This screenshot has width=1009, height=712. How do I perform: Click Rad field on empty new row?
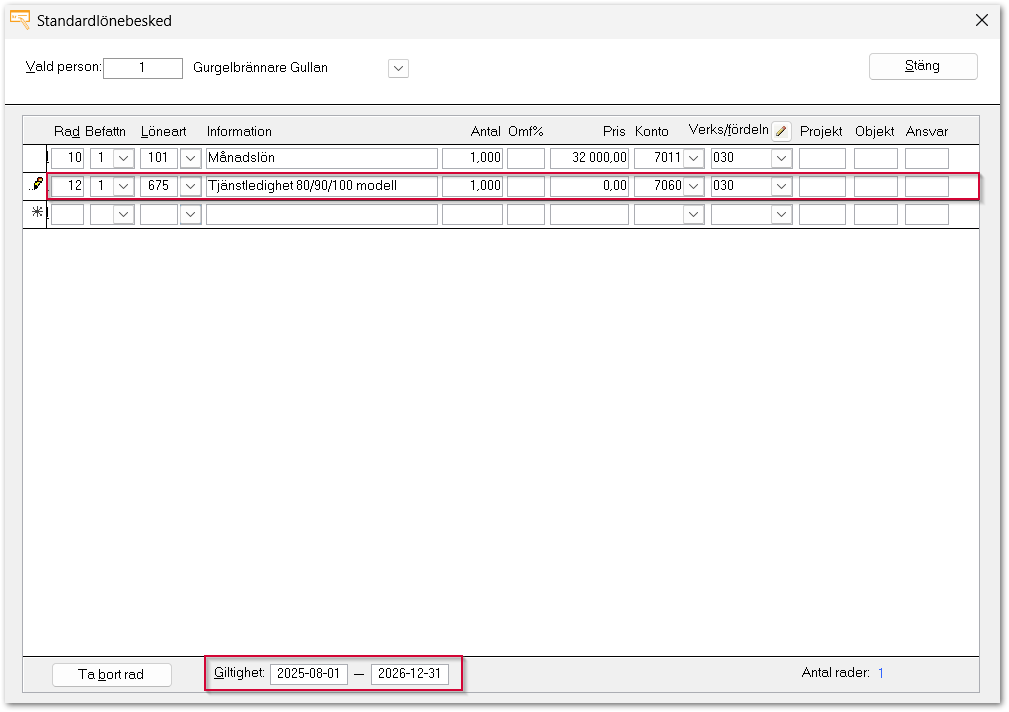coord(68,214)
